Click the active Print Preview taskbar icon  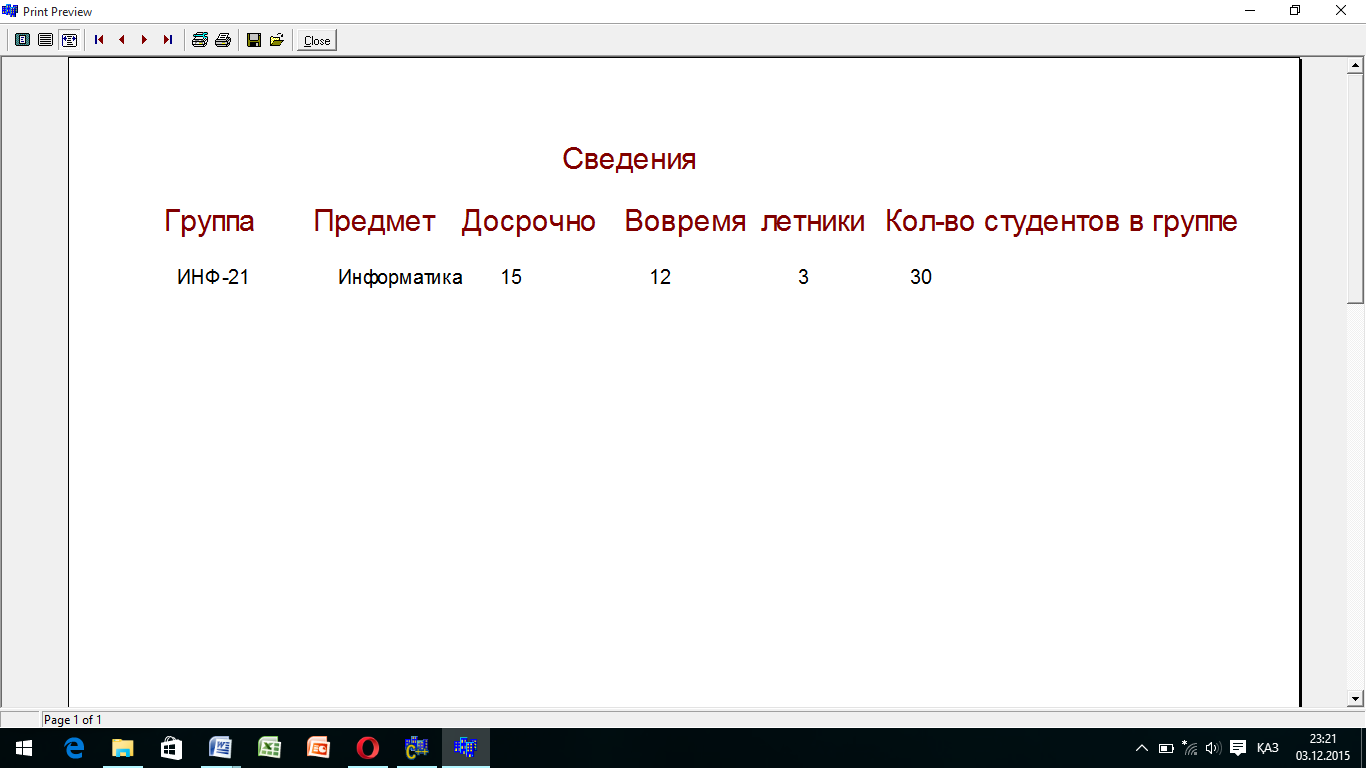(466, 748)
